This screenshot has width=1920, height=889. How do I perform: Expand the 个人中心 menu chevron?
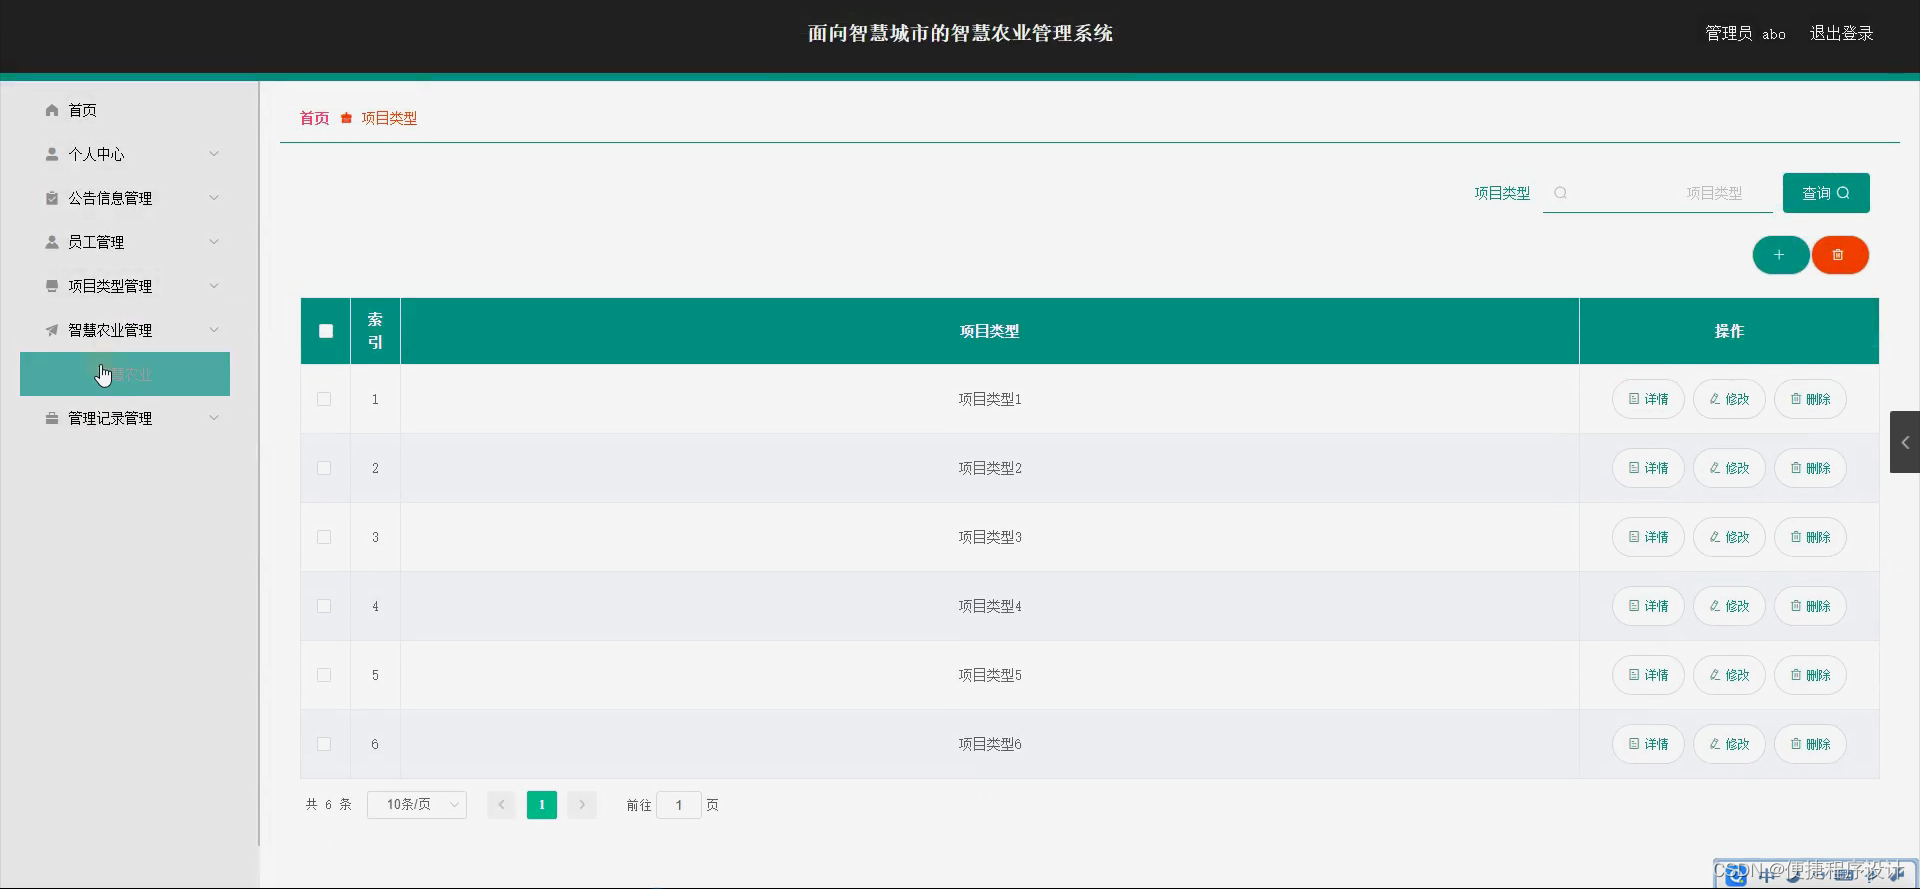(x=214, y=154)
